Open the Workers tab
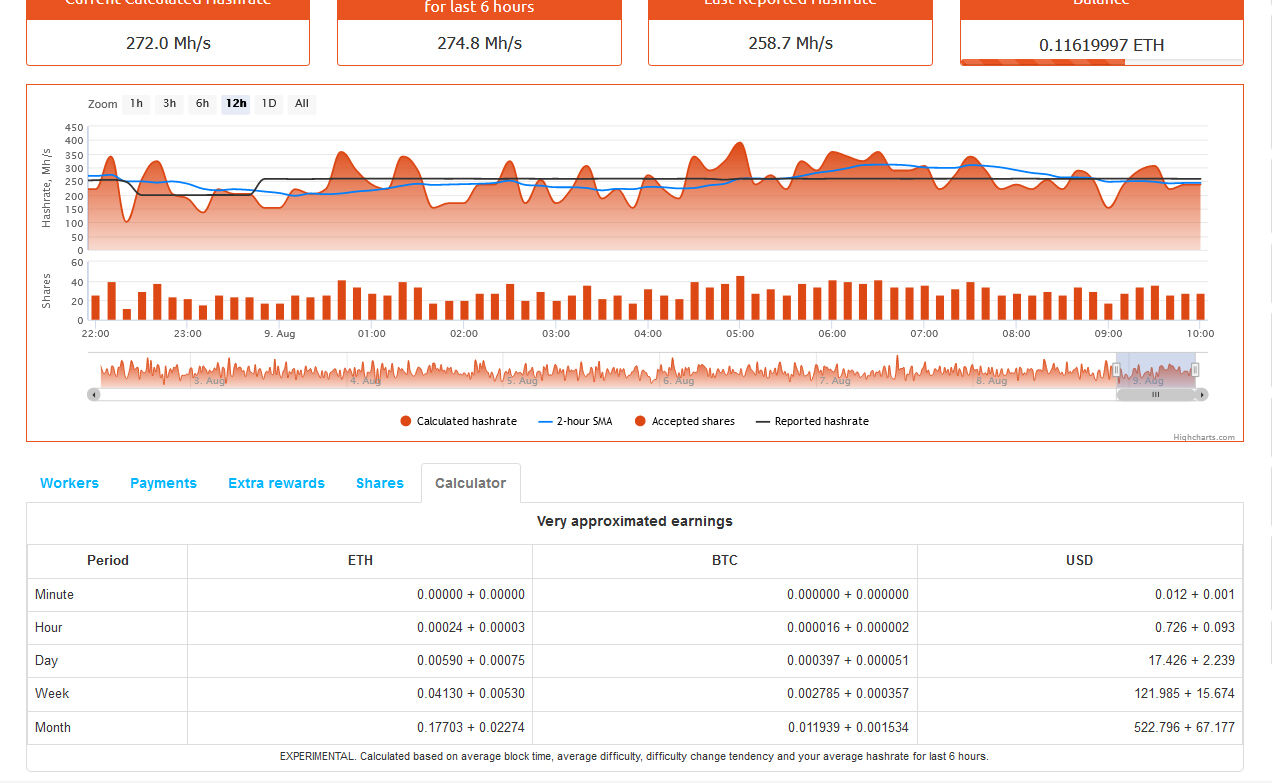 69,483
